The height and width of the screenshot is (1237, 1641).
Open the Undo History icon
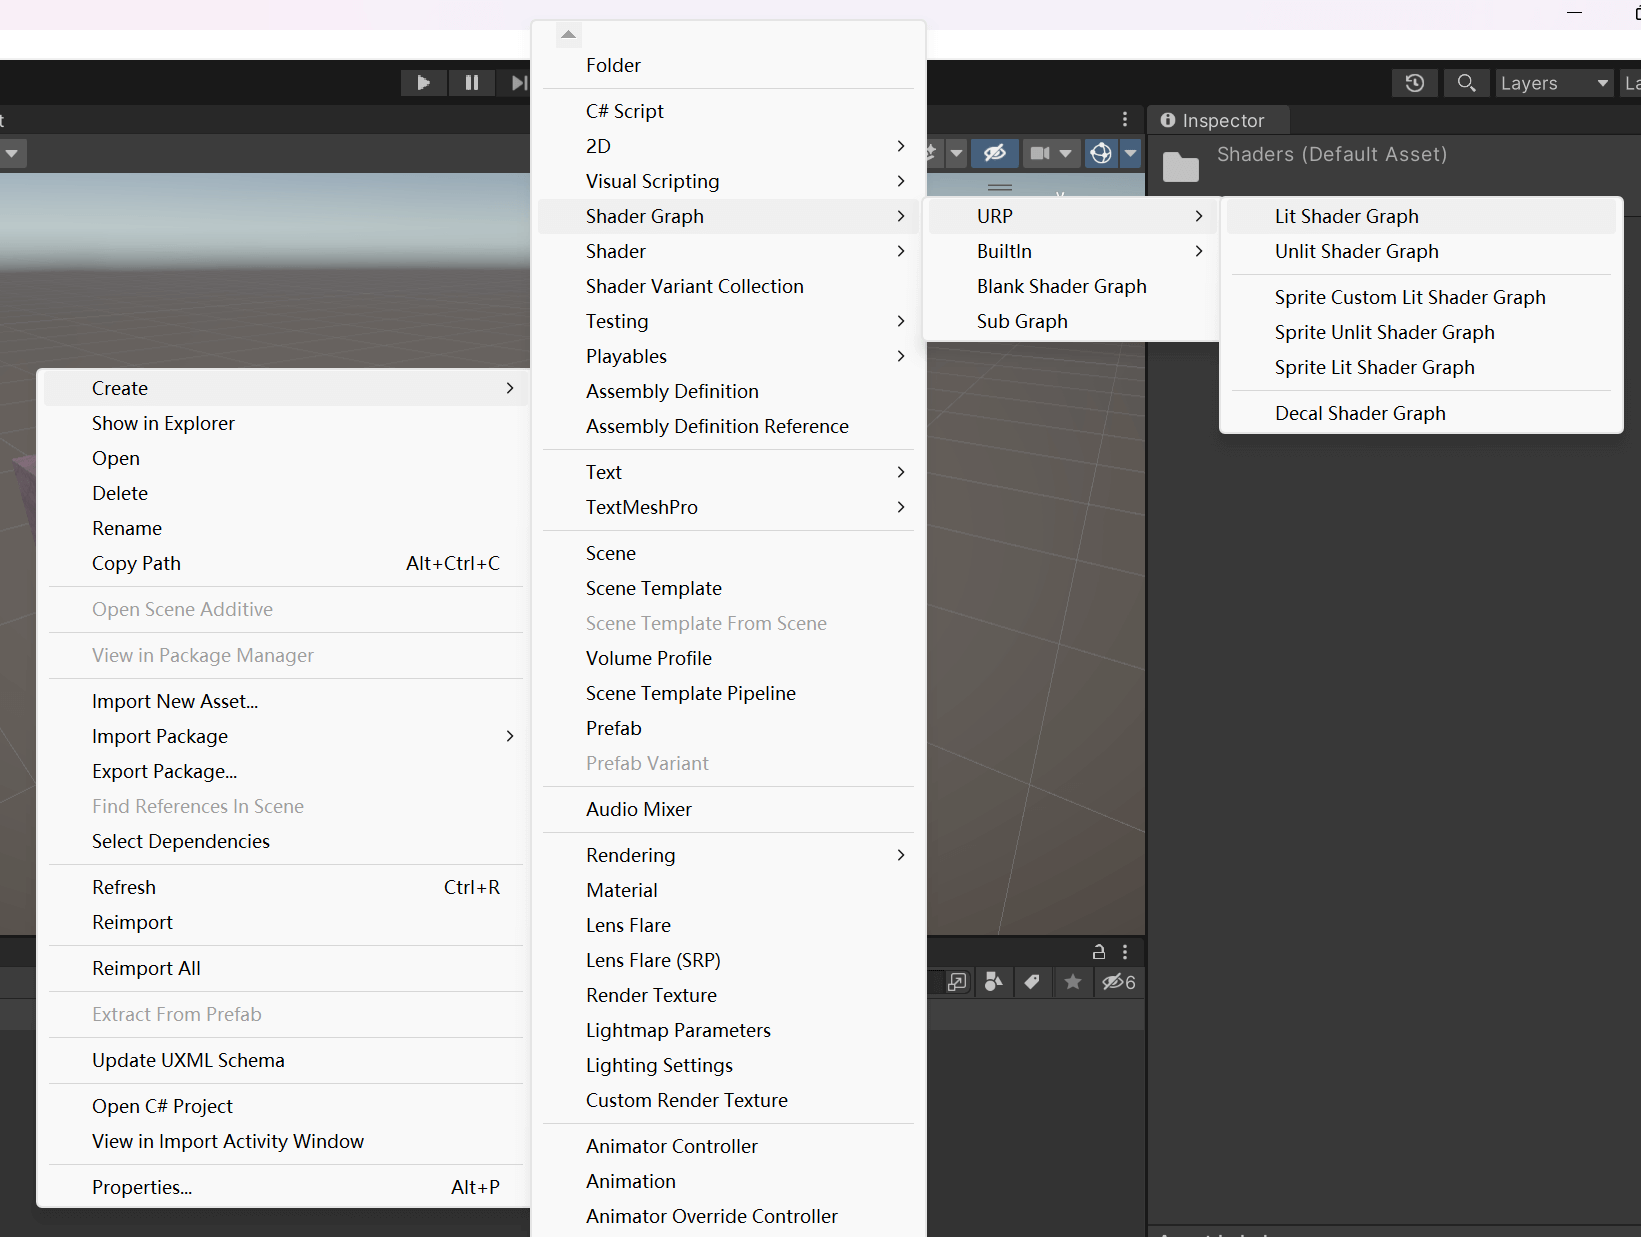1414,83
